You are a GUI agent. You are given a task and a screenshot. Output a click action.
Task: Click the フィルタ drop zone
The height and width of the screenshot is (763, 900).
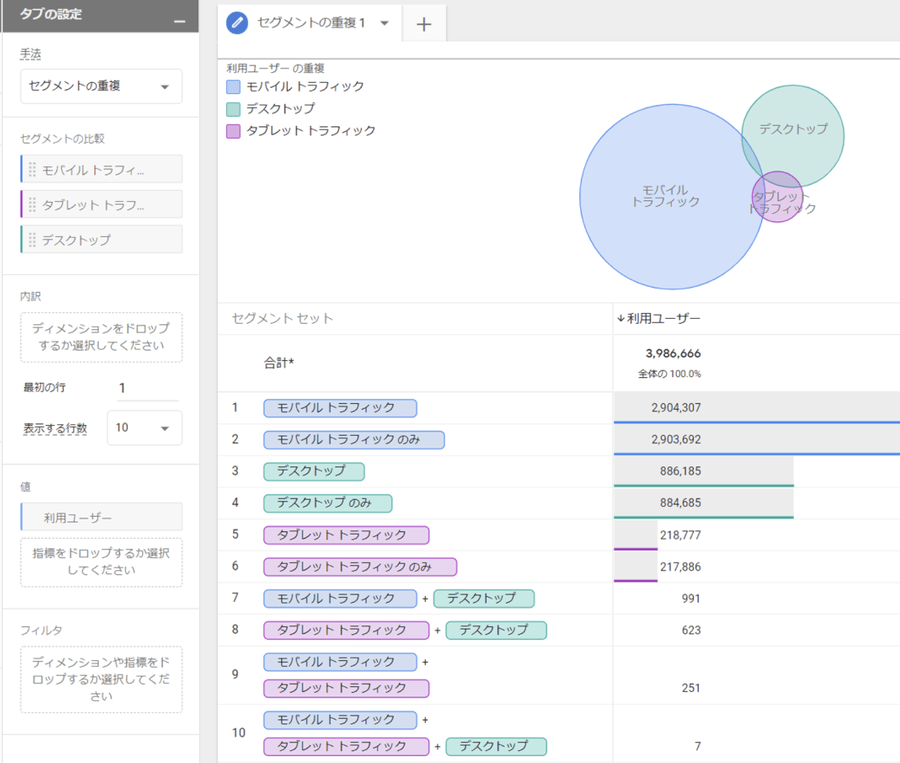(101, 679)
